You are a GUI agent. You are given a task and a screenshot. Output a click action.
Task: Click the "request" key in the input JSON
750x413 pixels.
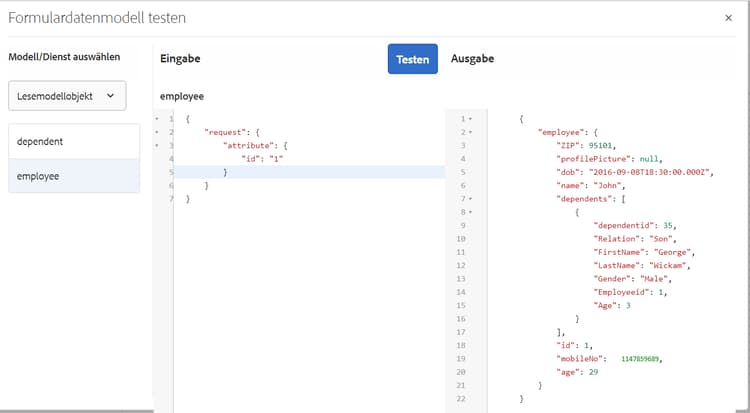pos(222,132)
